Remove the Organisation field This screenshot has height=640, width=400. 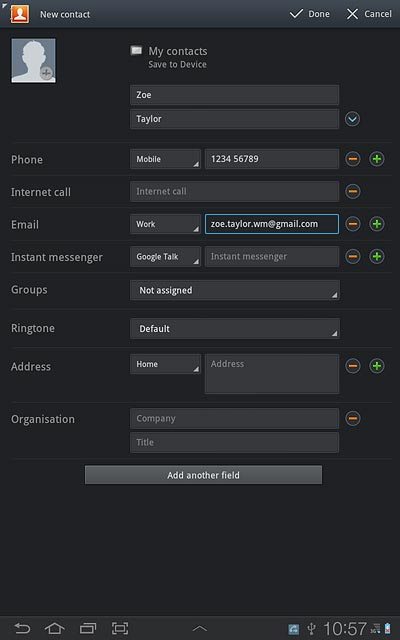[x=353, y=418]
